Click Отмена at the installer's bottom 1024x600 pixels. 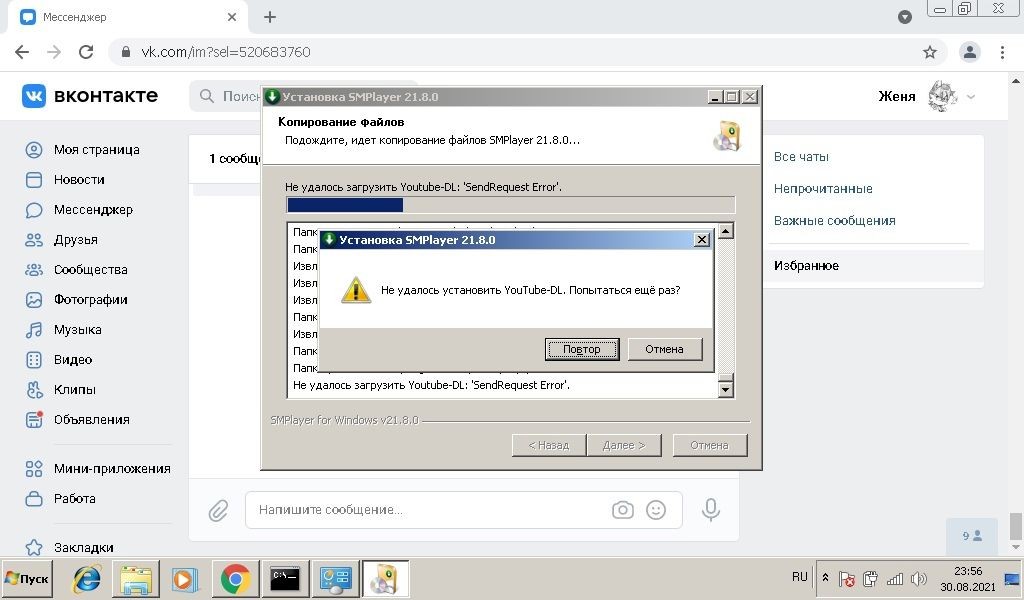(x=709, y=445)
